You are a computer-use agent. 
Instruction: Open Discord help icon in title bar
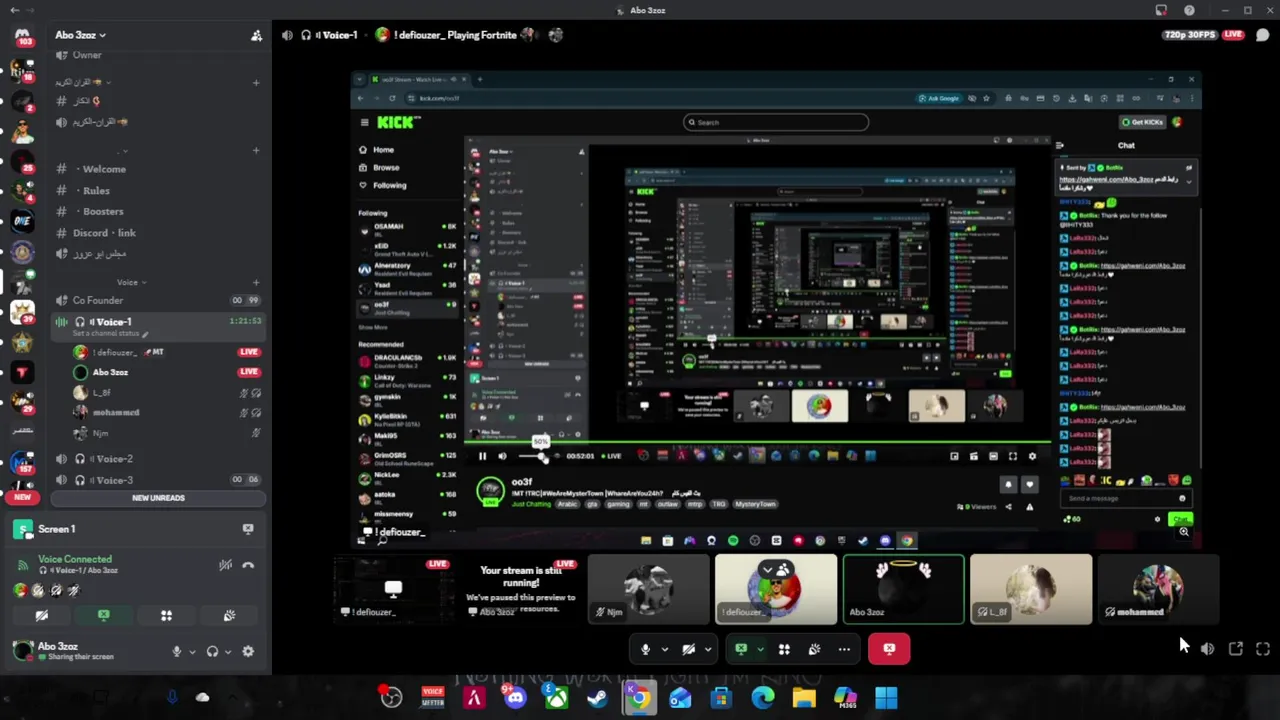(x=1189, y=10)
